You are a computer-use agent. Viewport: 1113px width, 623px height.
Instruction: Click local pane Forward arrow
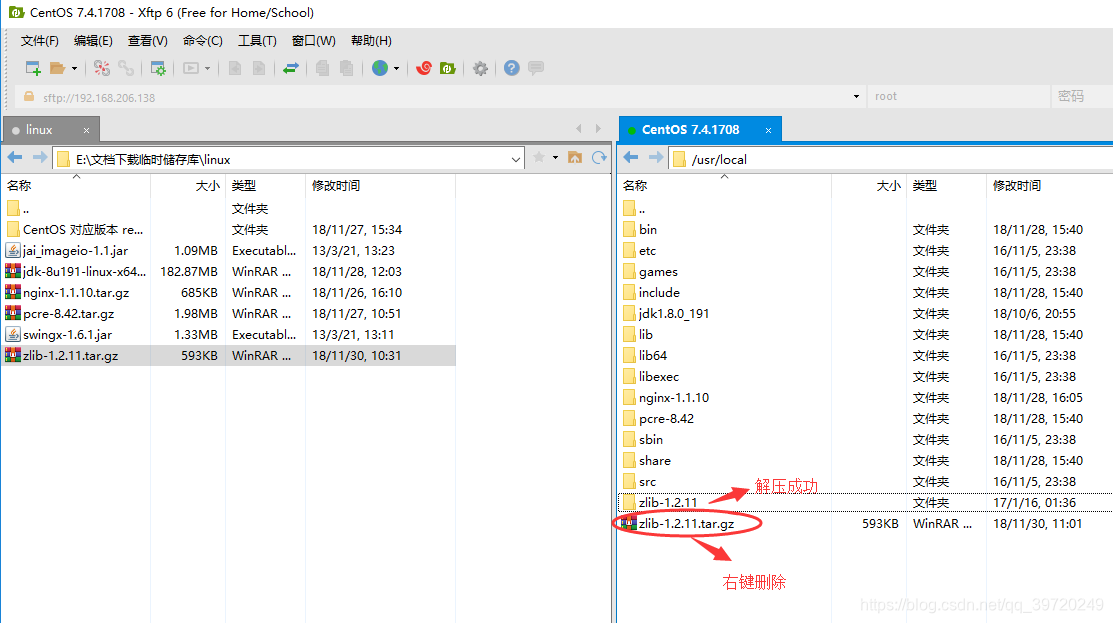click(x=40, y=158)
